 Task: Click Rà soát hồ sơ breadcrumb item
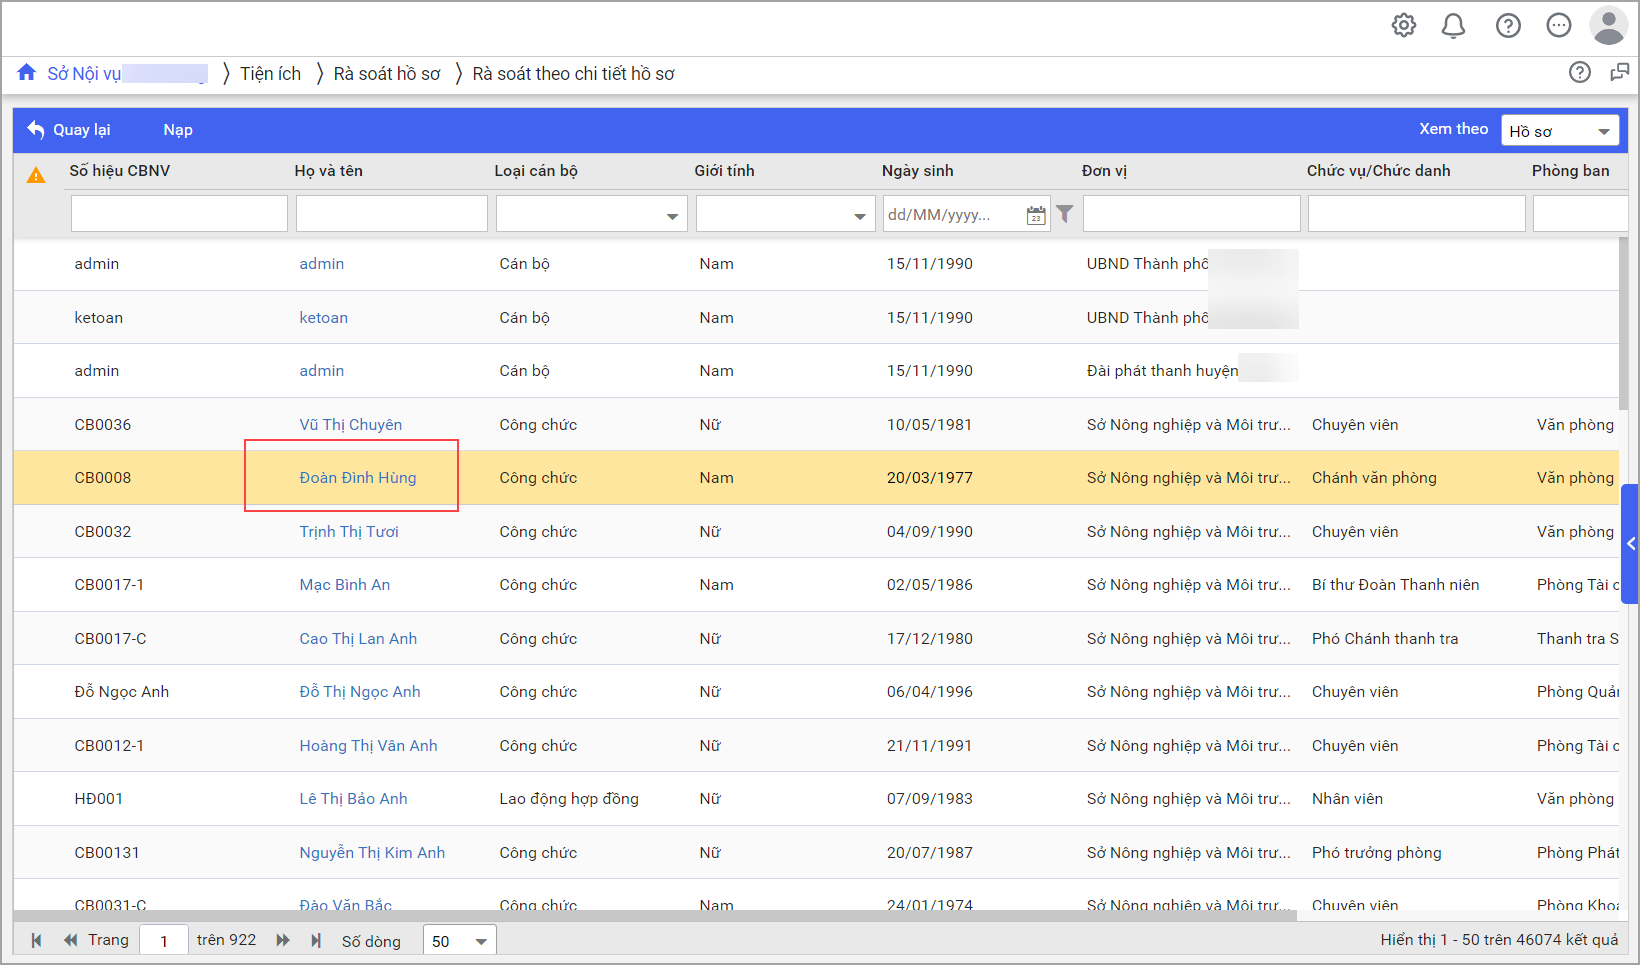[387, 74]
